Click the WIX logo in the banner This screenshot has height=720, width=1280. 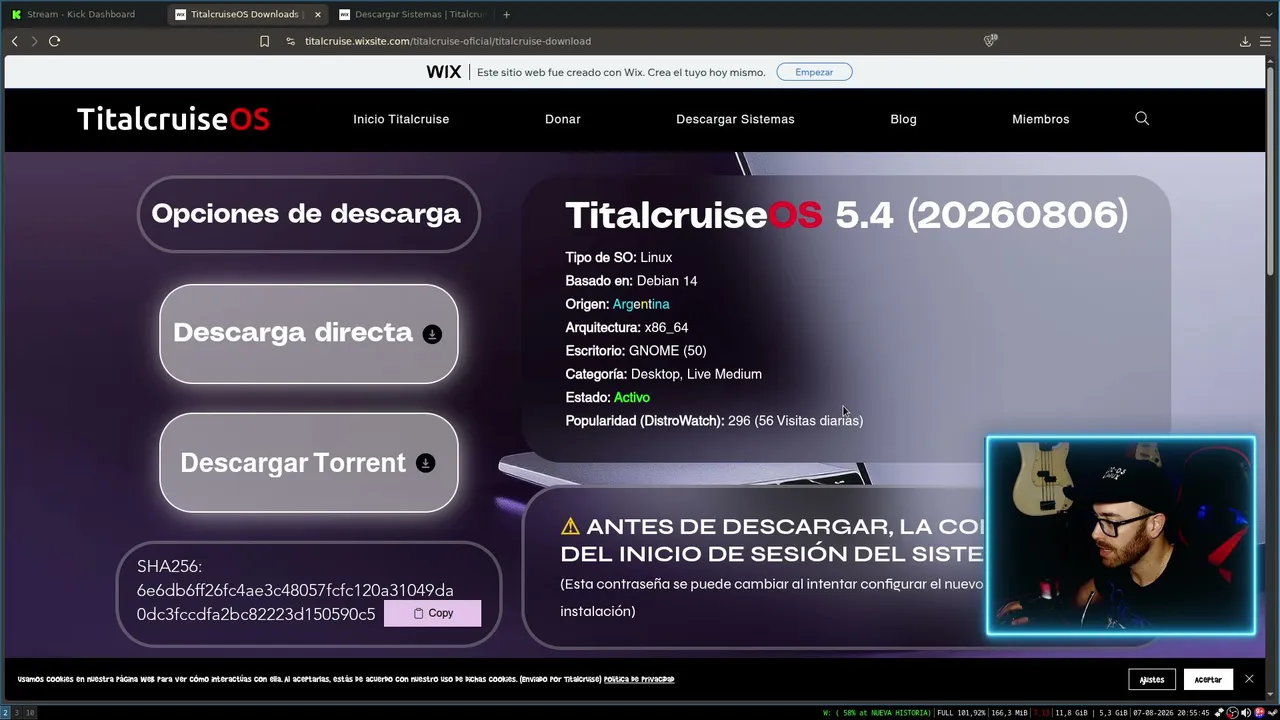click(444, 72)
